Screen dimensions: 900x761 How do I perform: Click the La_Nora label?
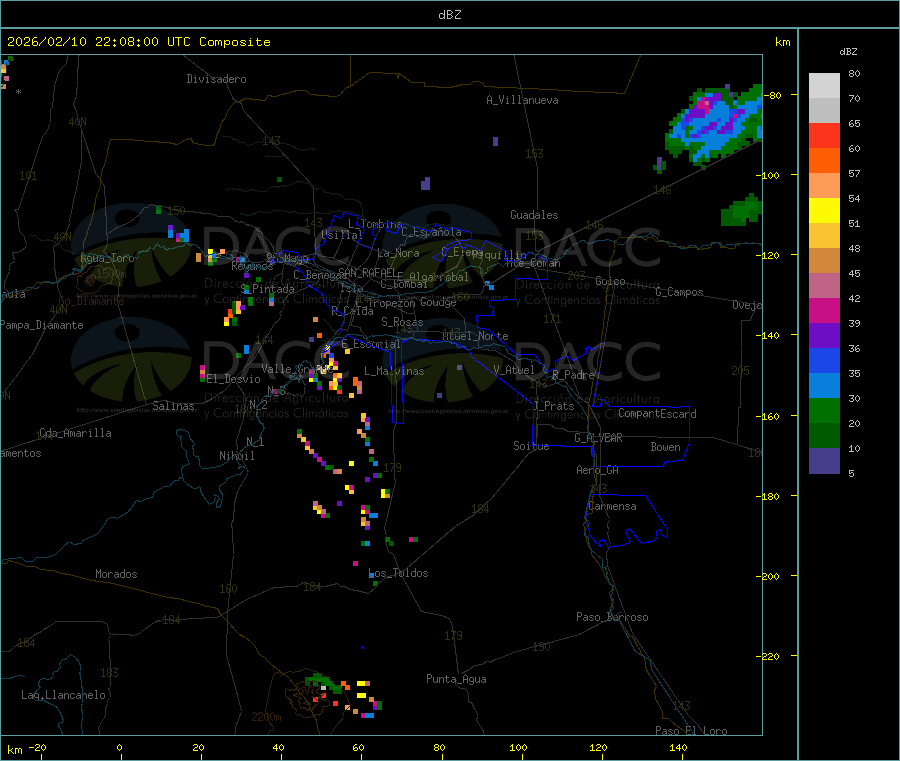[398, 253]
